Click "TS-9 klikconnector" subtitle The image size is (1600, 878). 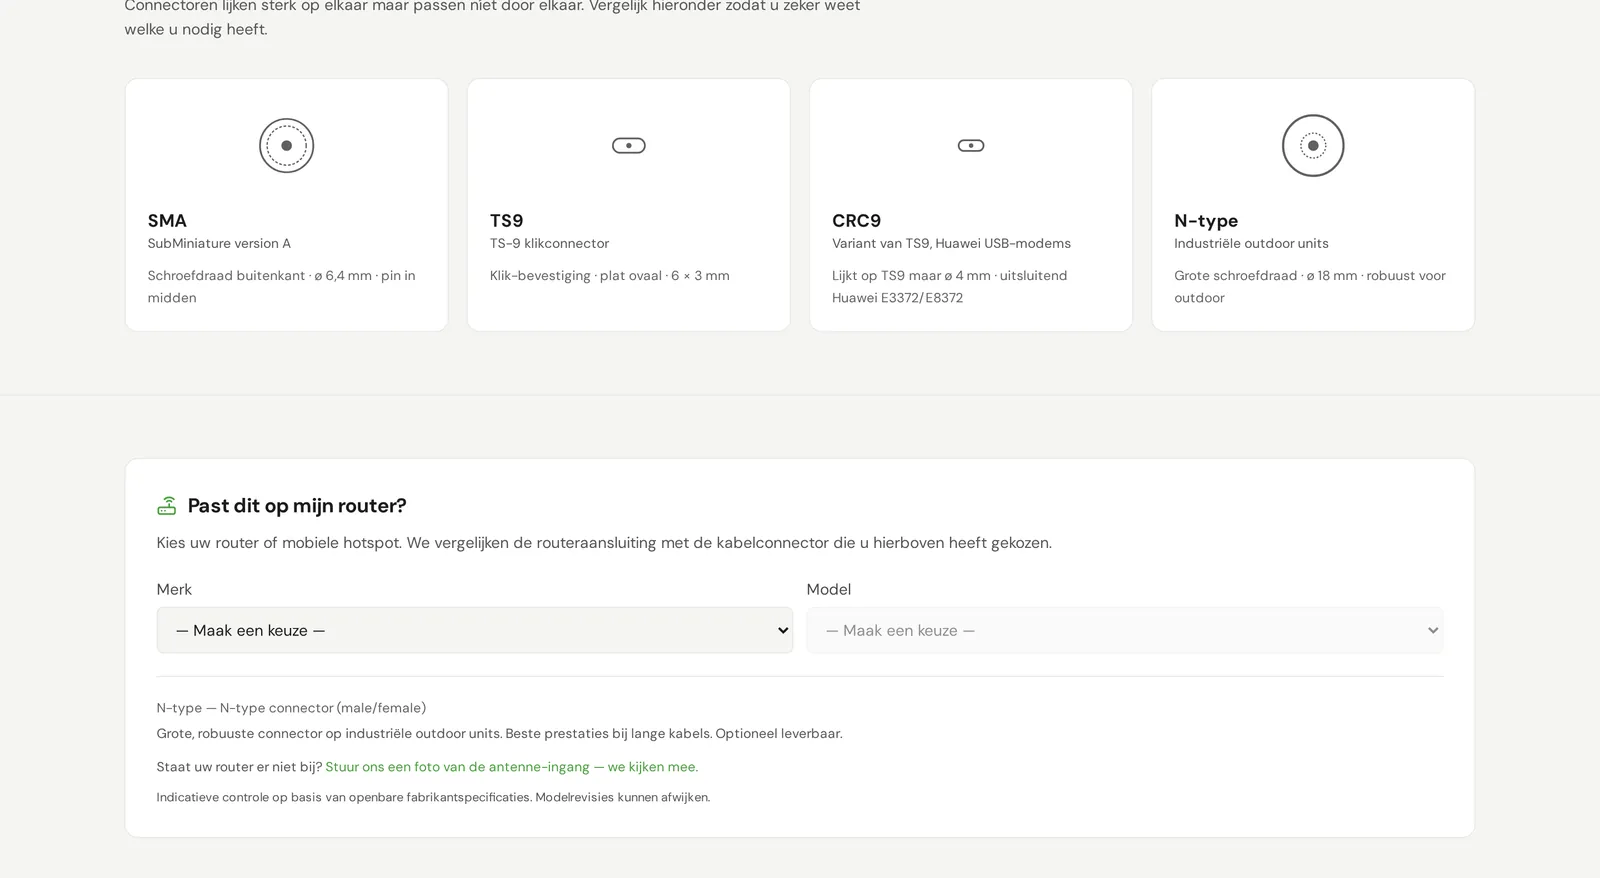coord(549,243)
